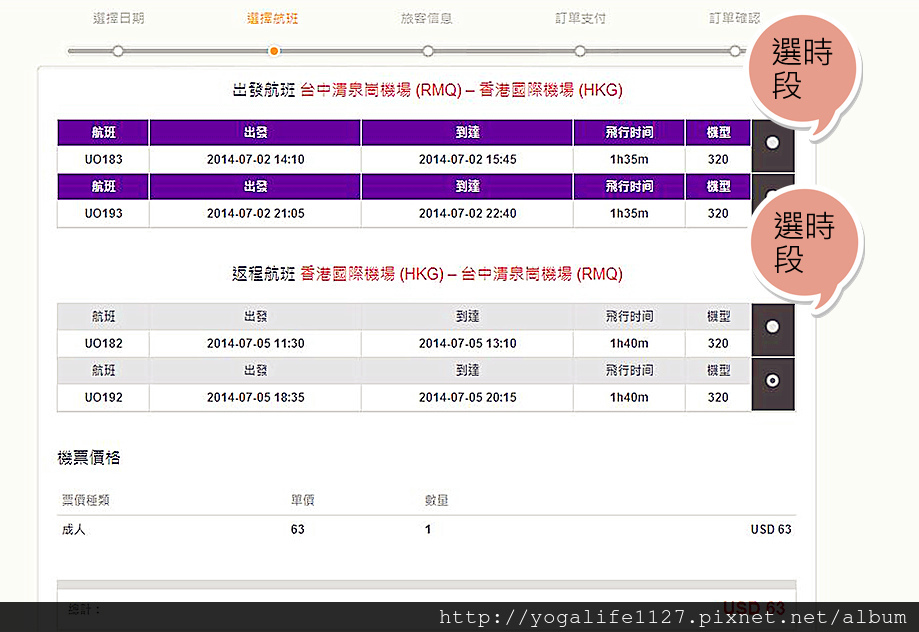Viewport: 919px width, 632px height.
Task: Click the 返程航班 route heading
Action: point(427,274)
